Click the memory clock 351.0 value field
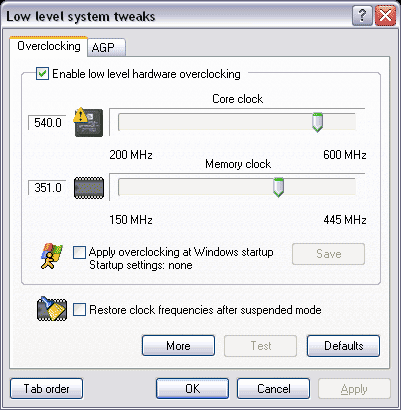Viewport: 401px width, 410px height. 47,187
